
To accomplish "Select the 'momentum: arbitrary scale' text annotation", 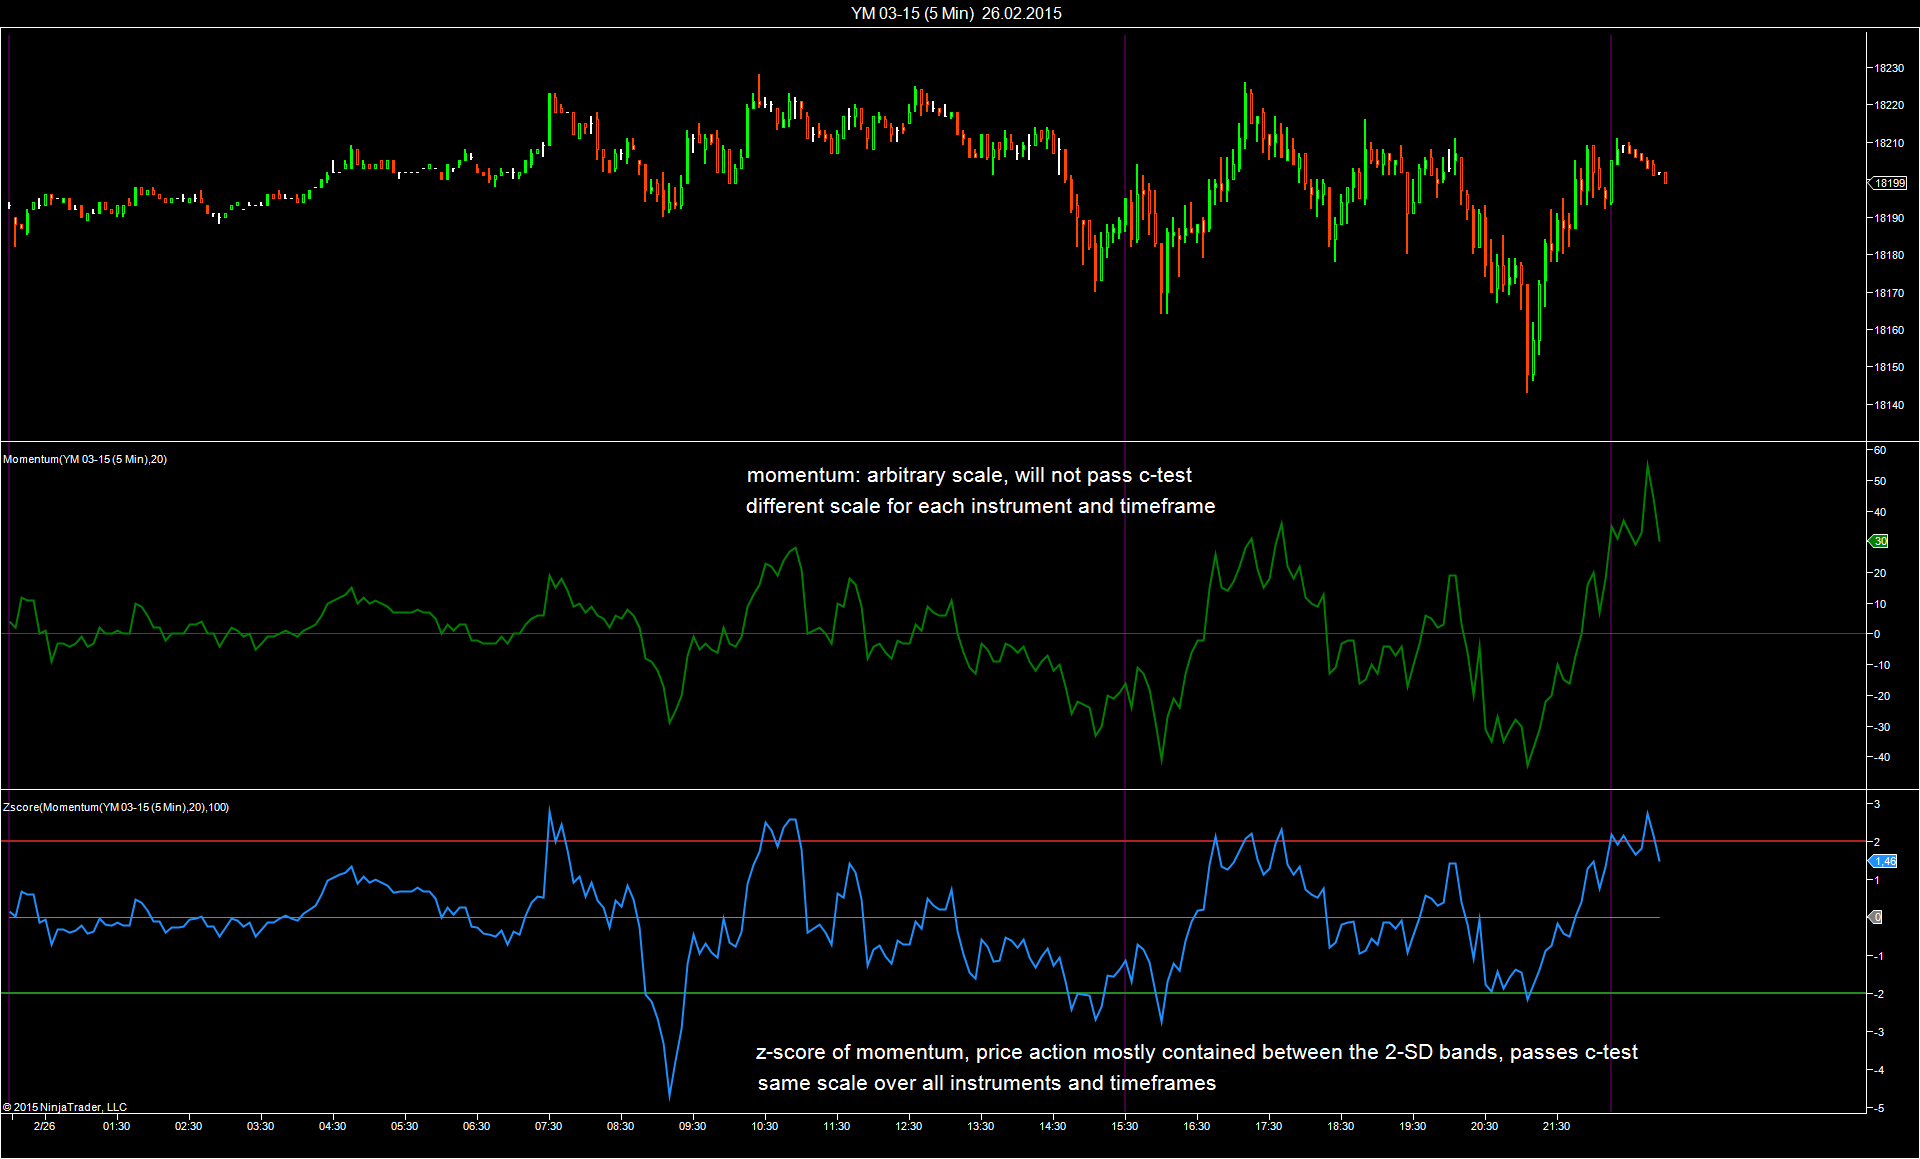I will point(969,475).
